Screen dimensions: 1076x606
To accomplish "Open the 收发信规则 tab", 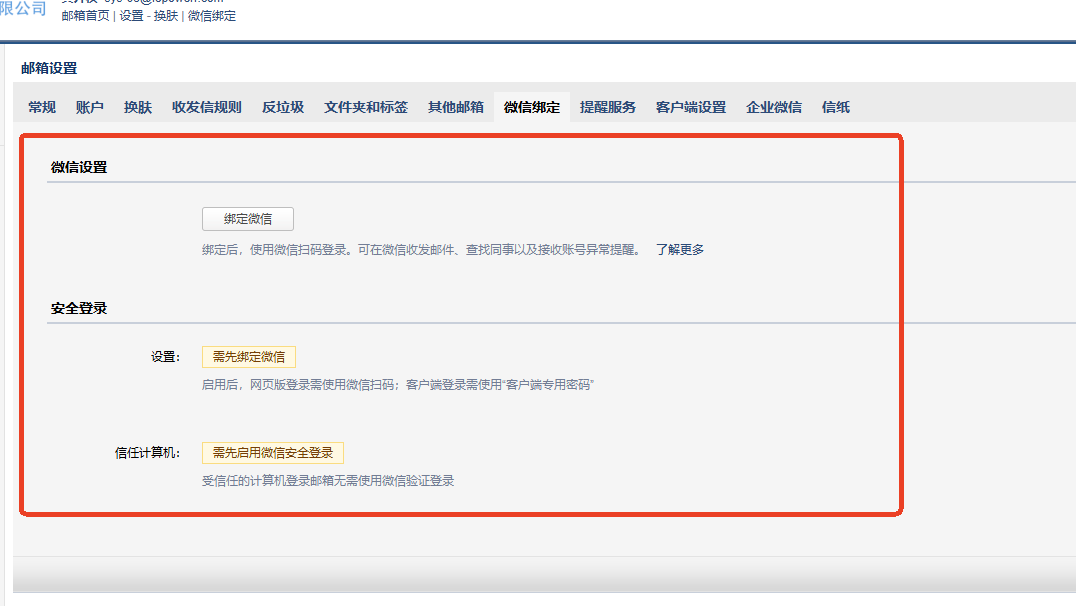I will click(207, 107).
